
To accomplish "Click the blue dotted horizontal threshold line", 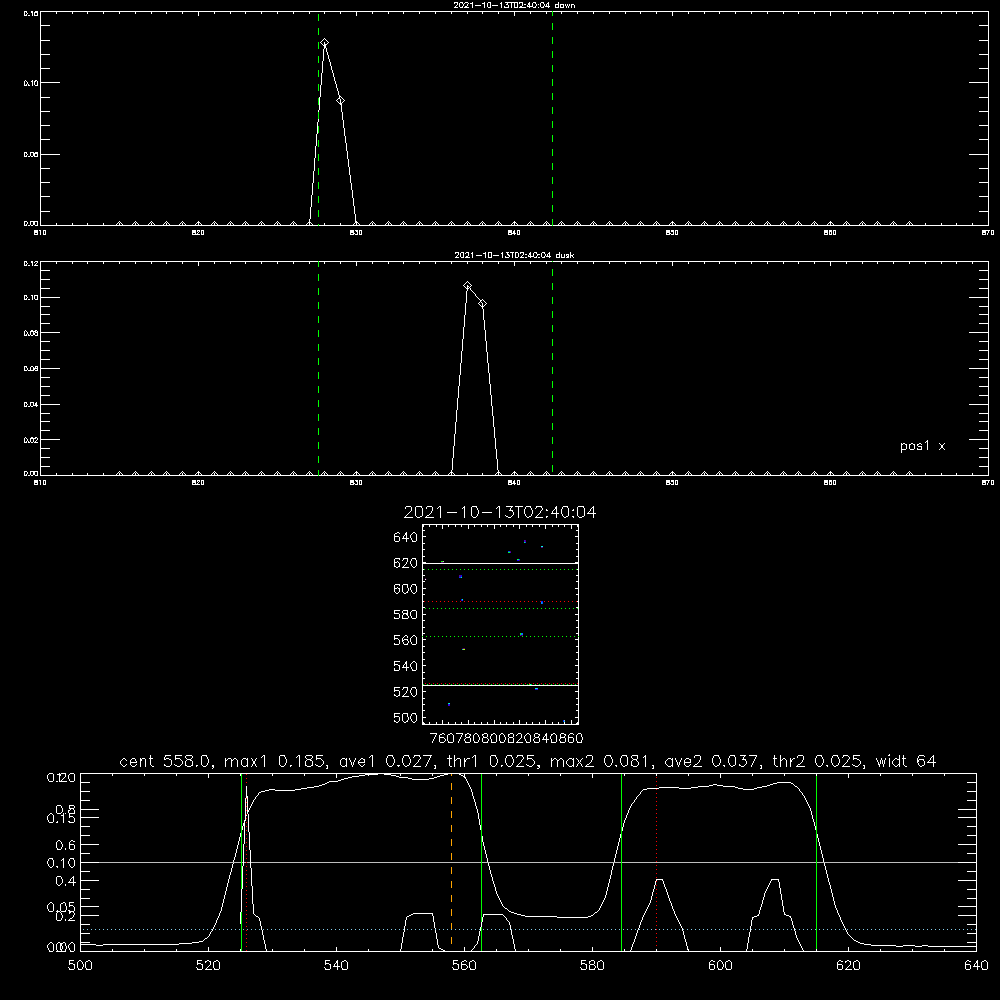I will coord(528,929).
